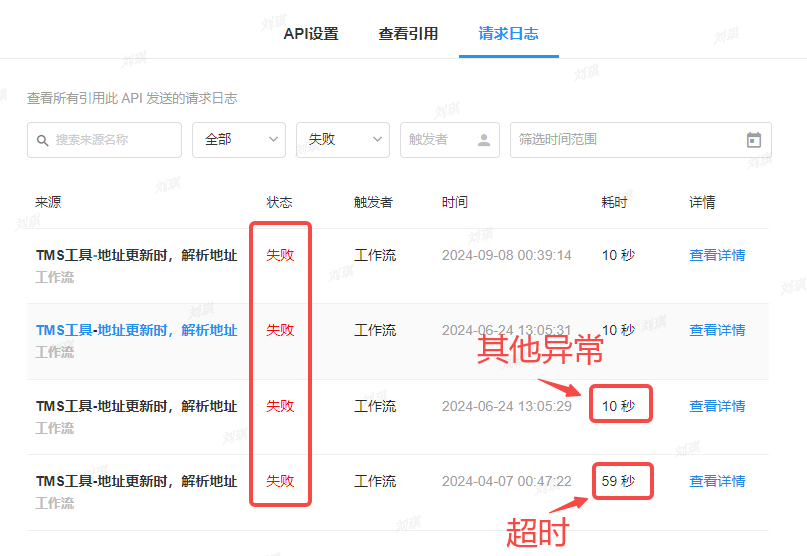The image size is (807, 556).
Task: View details for 2024-04-07 00:47:22 request
Action: (717, 481)
